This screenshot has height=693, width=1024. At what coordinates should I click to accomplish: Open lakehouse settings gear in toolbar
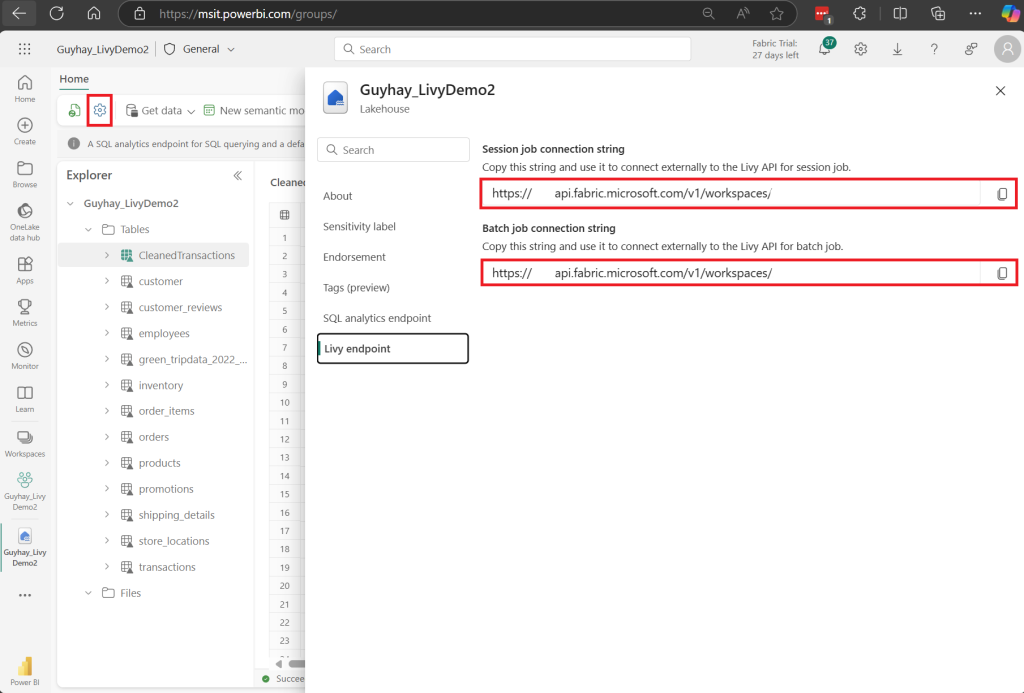(x=100, y=110)
